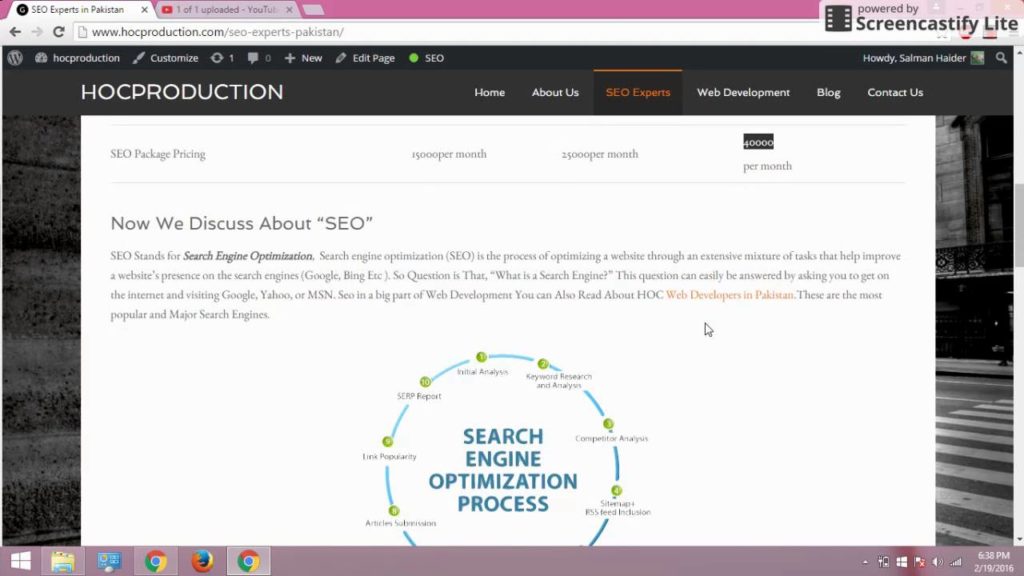Open Blog navigation item
This screenshot has width=1024, height=576.
point(828,93)
